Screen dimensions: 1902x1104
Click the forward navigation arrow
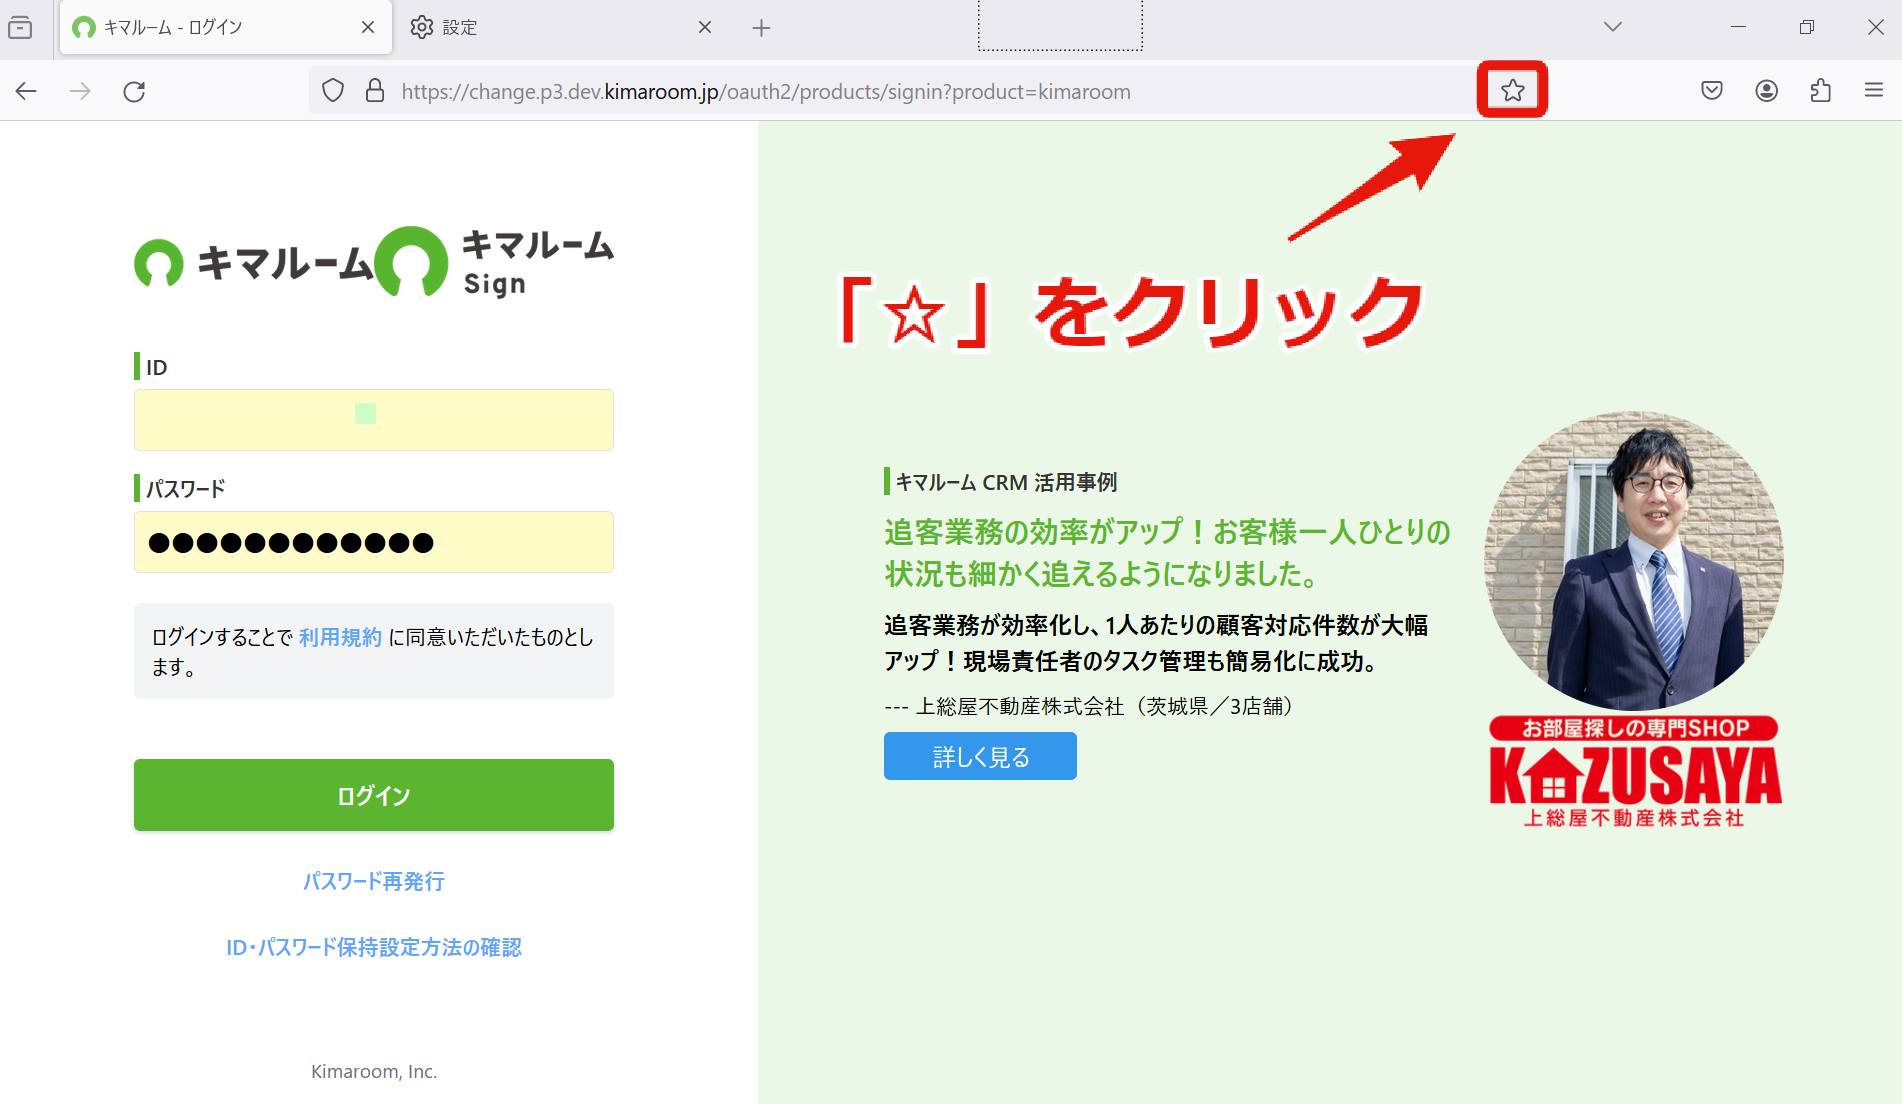click(80, 91)
